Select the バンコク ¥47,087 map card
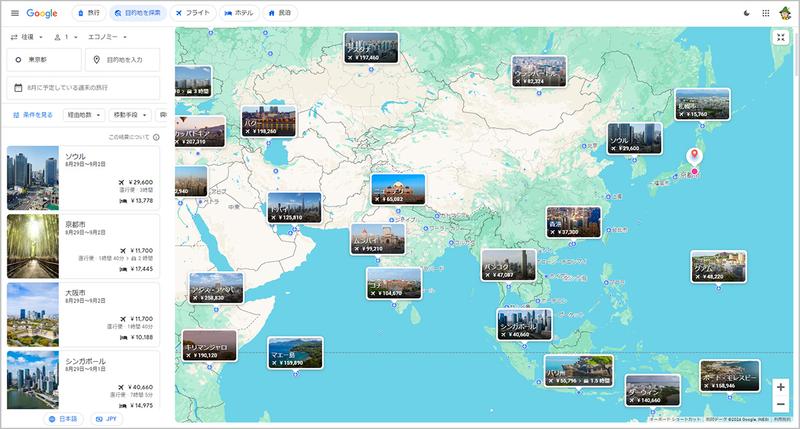 [x=509, y=265]
